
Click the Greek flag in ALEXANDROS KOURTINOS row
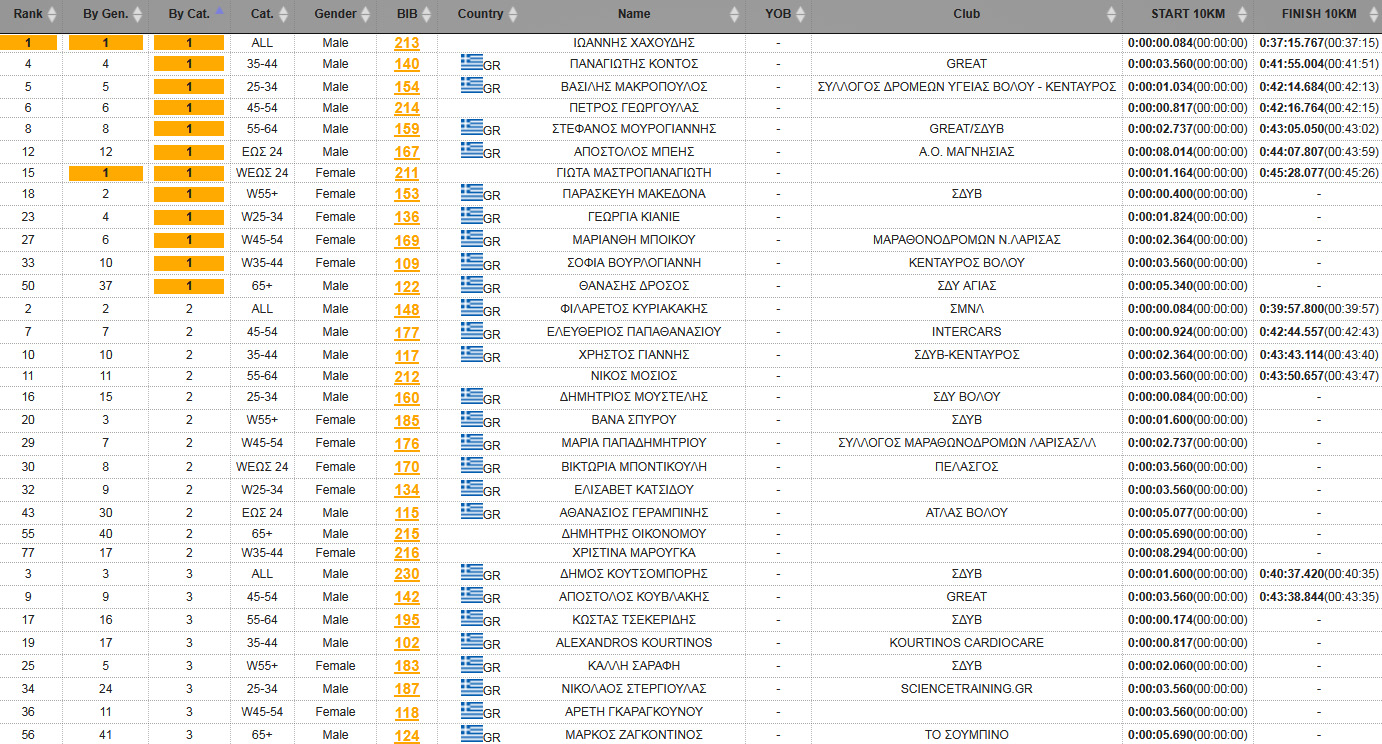471,641
